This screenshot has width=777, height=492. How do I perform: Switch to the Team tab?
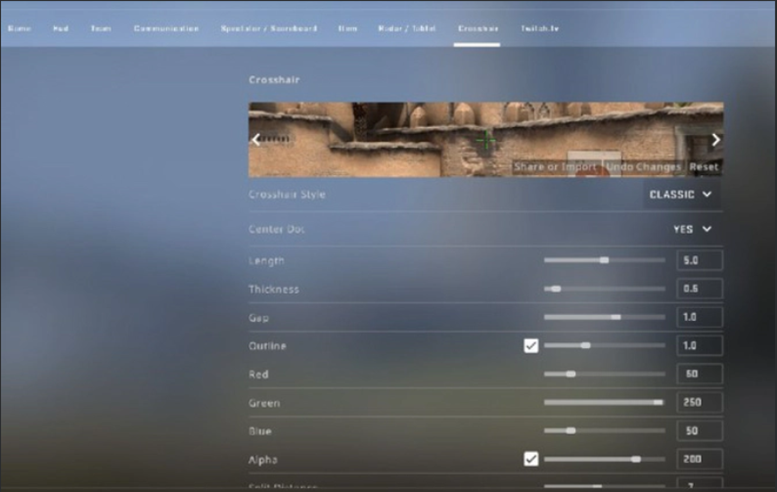pyautogui.click(x=101, y=28)
